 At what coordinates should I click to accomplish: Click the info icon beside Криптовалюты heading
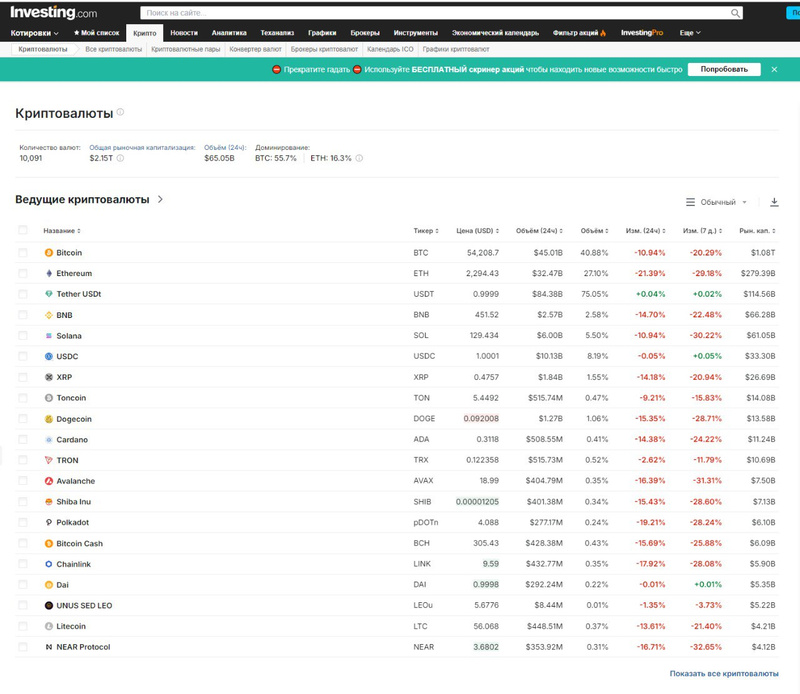pyautogui.click(x=121, y=113)
